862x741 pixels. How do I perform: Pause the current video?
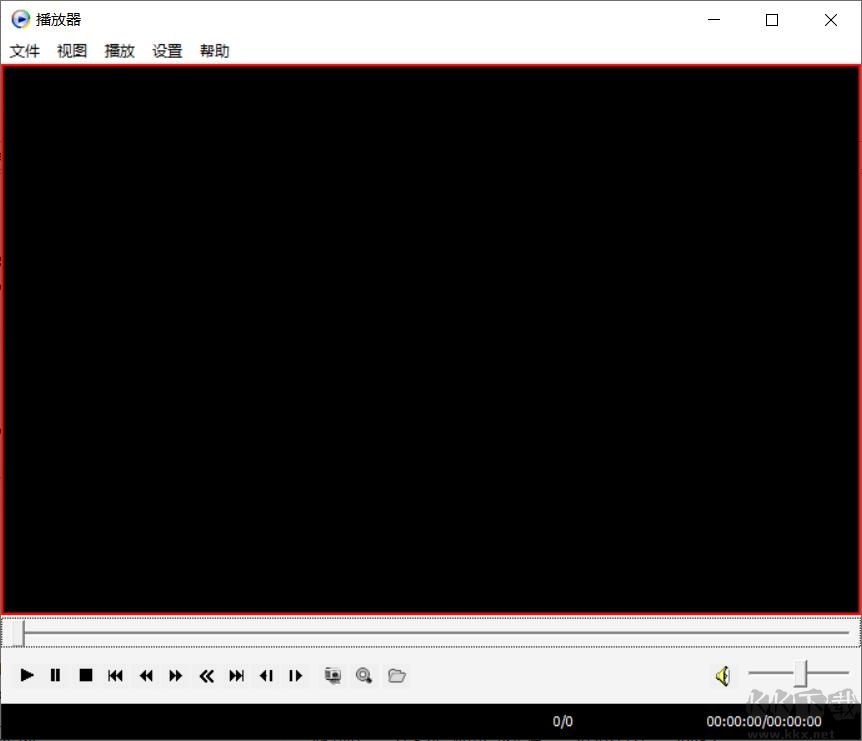click(x=55, y=675)
